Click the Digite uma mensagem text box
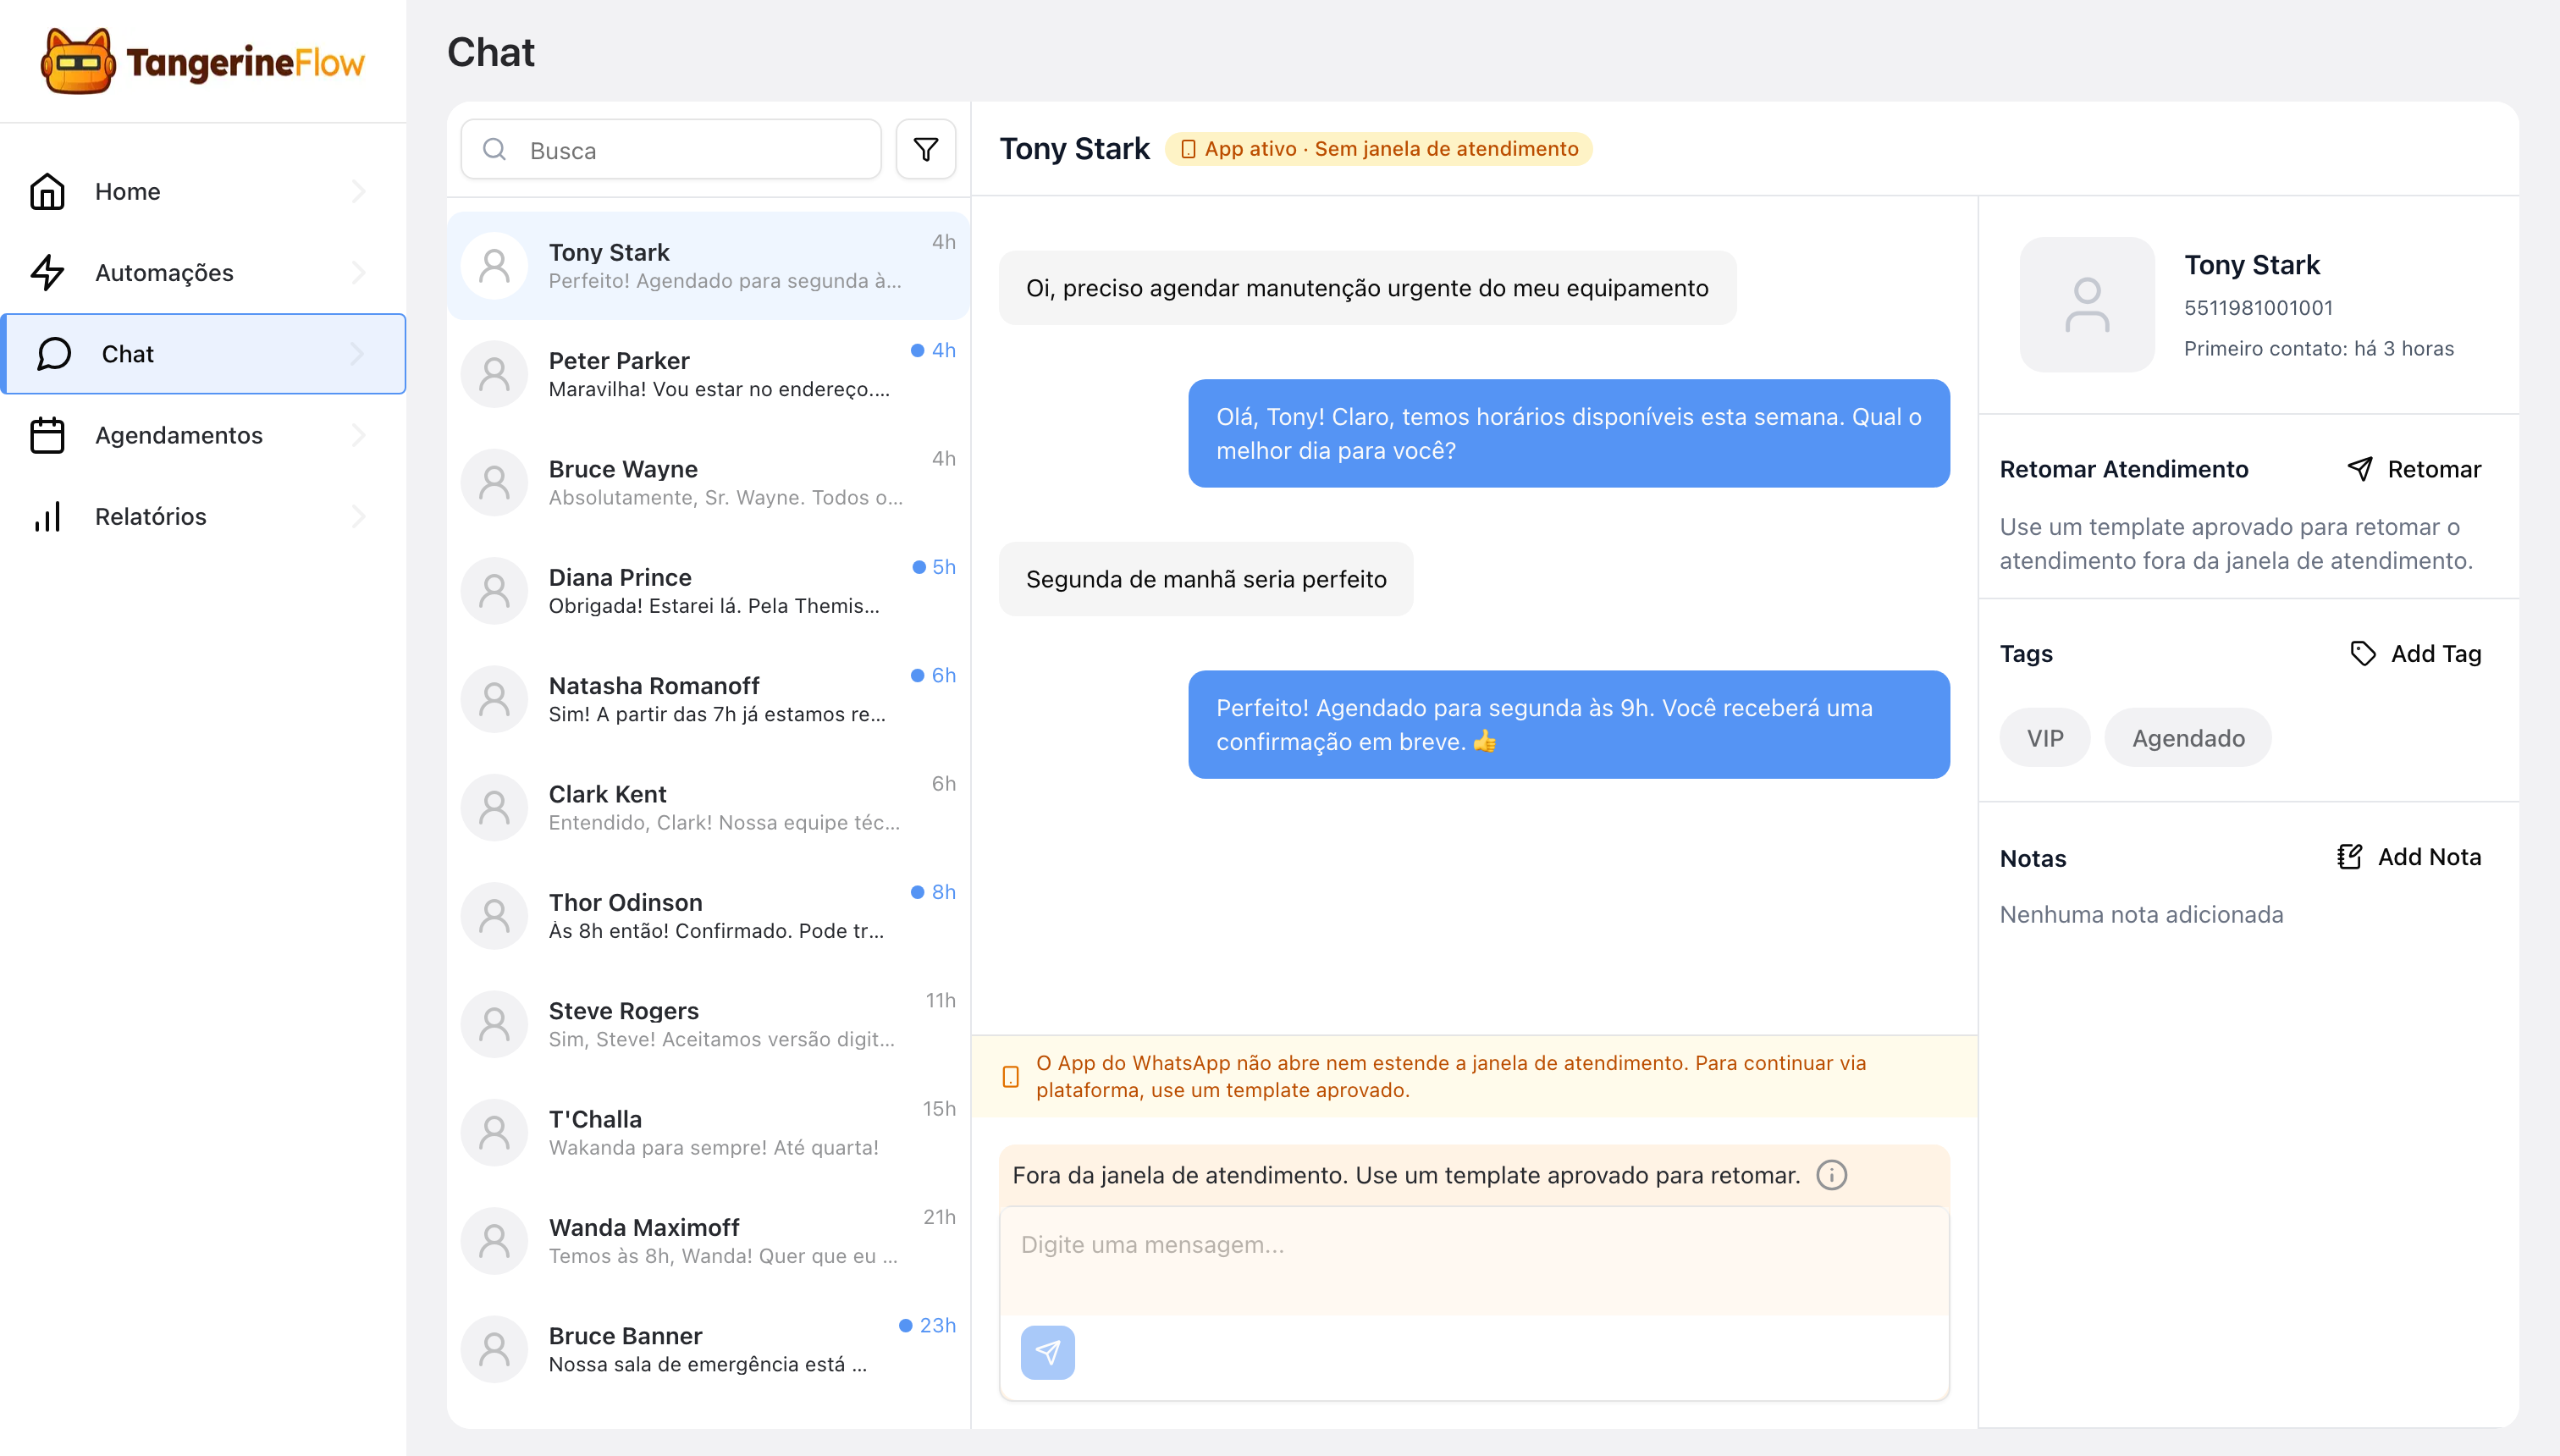 click(x=1474, y=1260)
